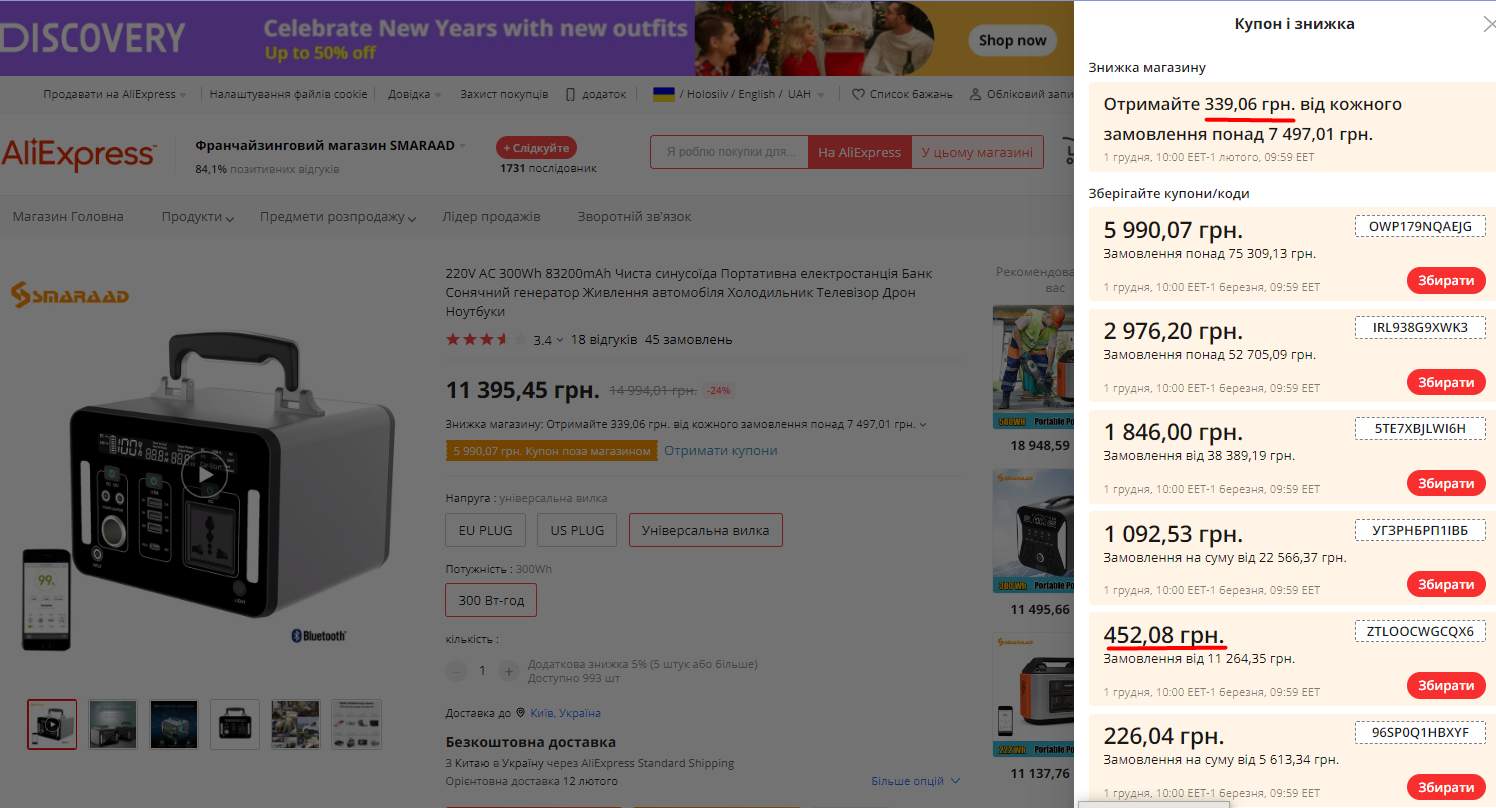The image size is (1496, 808).
Task: Play the product video on main image
Action: [205, 474]
